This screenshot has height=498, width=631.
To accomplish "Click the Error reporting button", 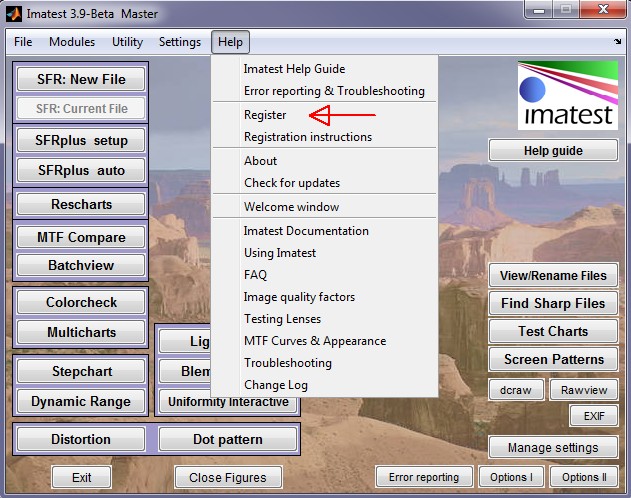I will tap(424, 477).
